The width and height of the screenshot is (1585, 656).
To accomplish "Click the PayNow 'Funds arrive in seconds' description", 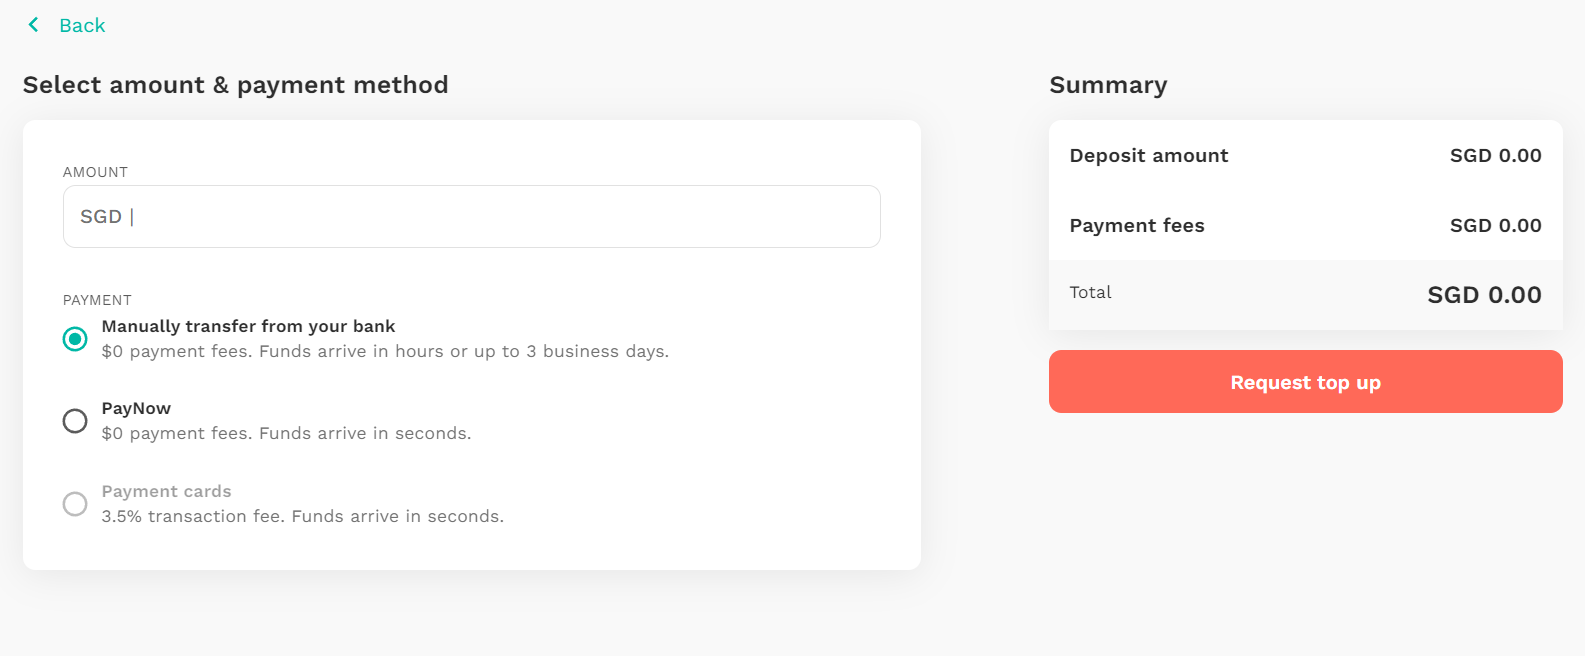I will (x=286, y=433).
